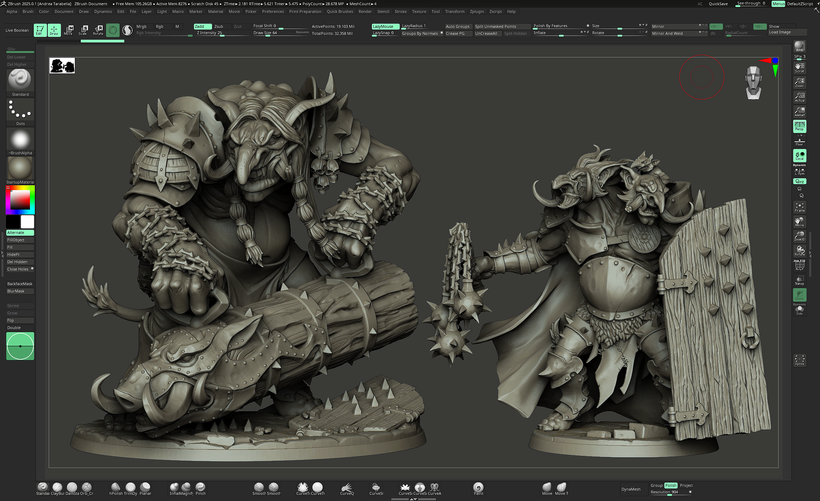820x501 pixels.
Task: Pick a color in the color picker square
Action: tap(19, 199)
